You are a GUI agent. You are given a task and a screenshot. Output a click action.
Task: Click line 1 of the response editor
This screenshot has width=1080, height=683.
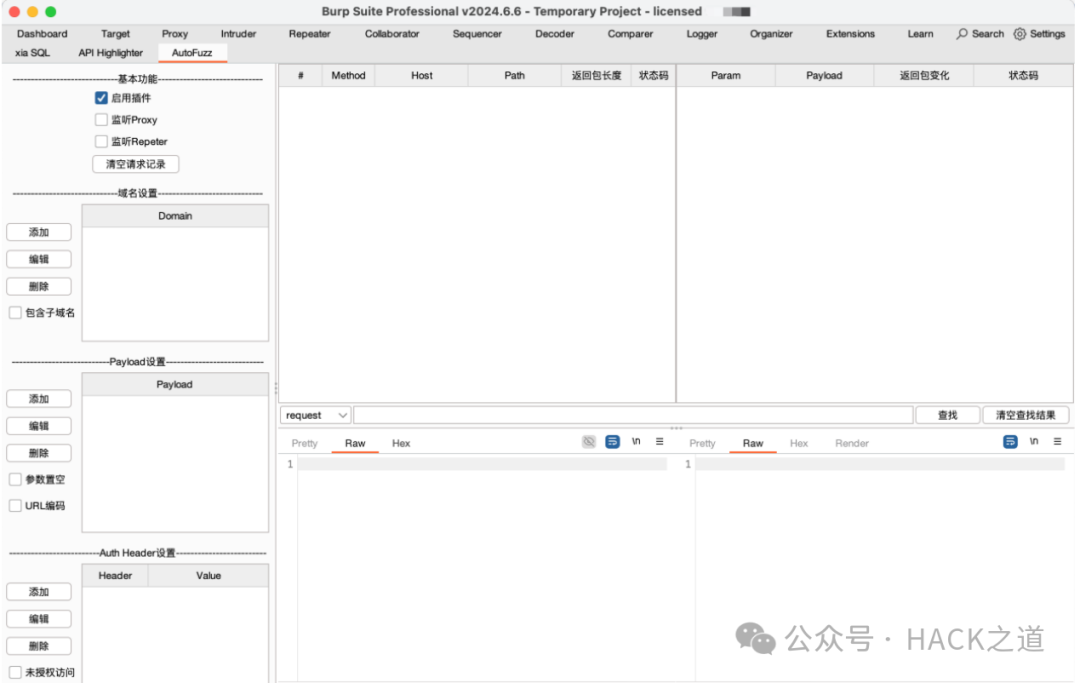pyautogui.click(x=880, y=464)
